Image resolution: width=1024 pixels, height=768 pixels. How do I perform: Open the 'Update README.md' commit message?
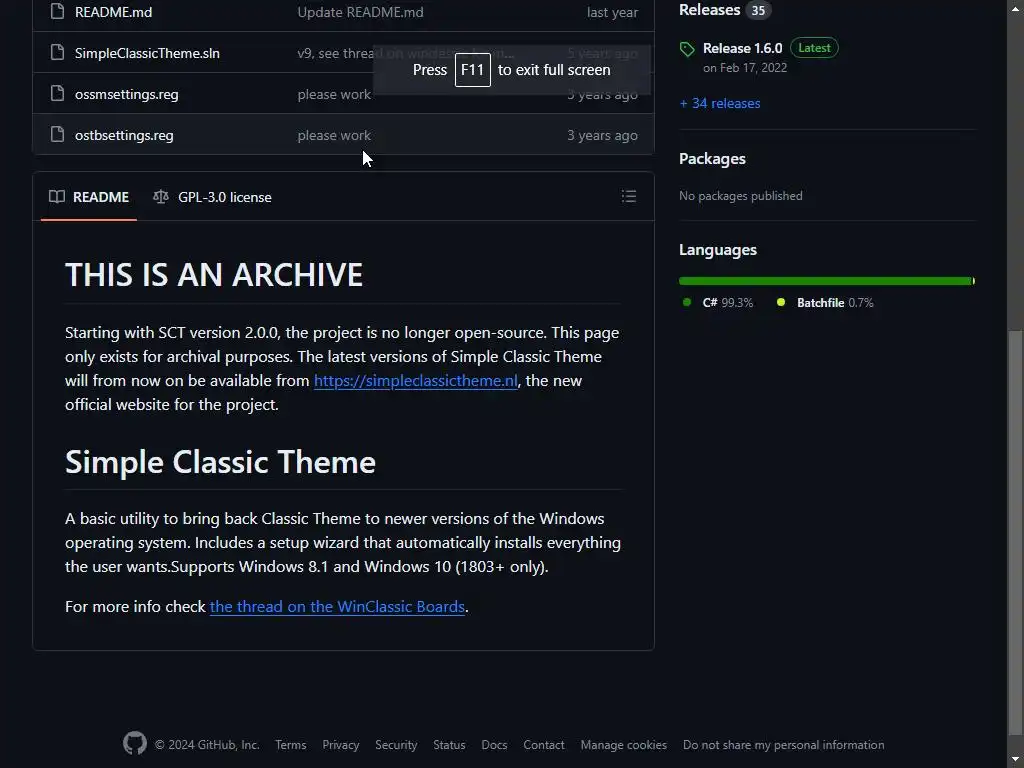(360, 12)
